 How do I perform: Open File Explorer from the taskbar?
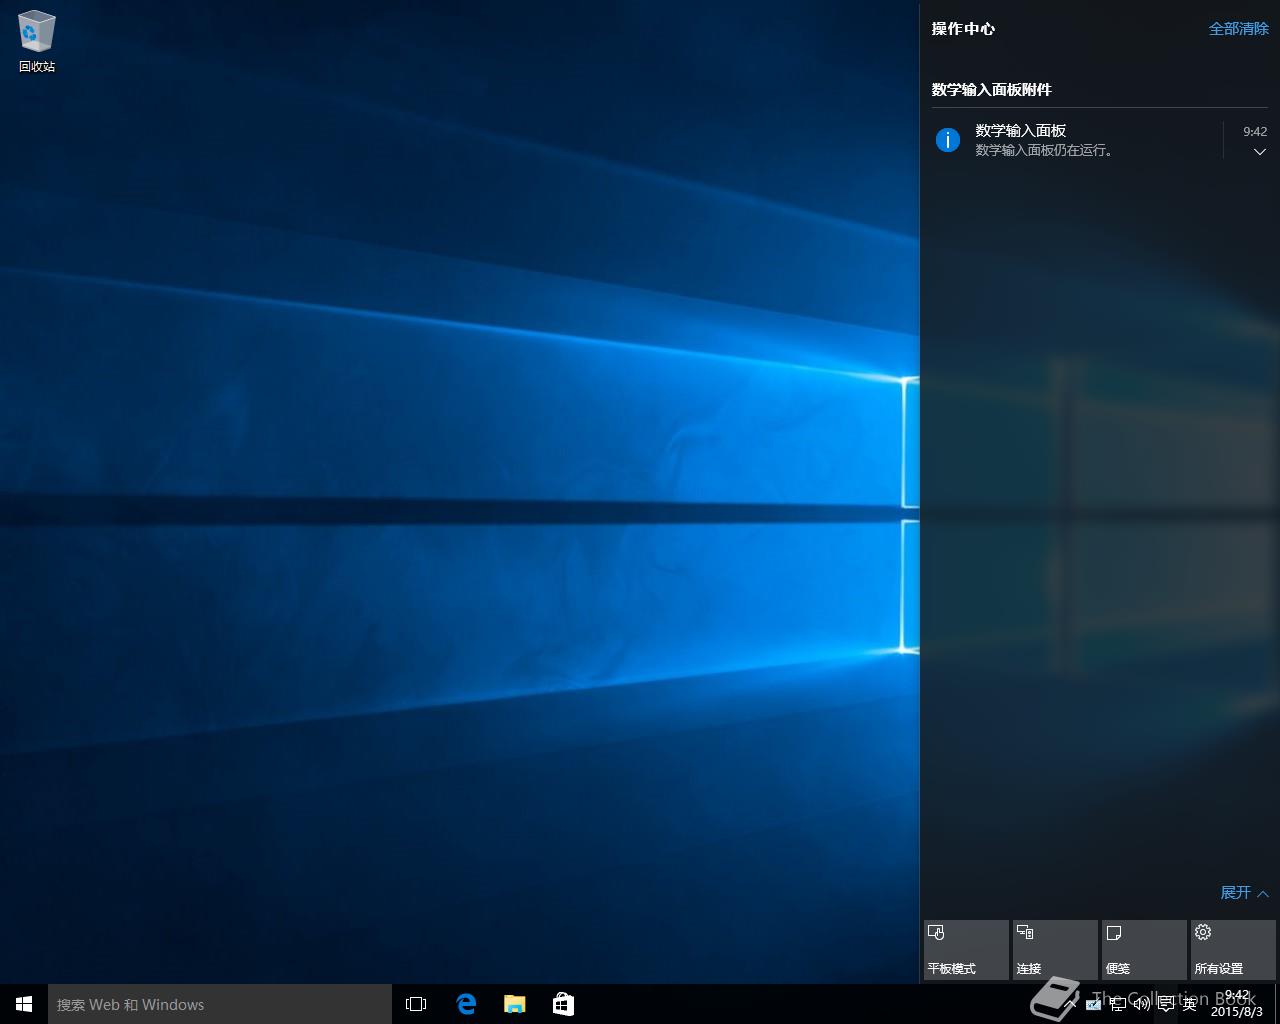pos(515,1004)
